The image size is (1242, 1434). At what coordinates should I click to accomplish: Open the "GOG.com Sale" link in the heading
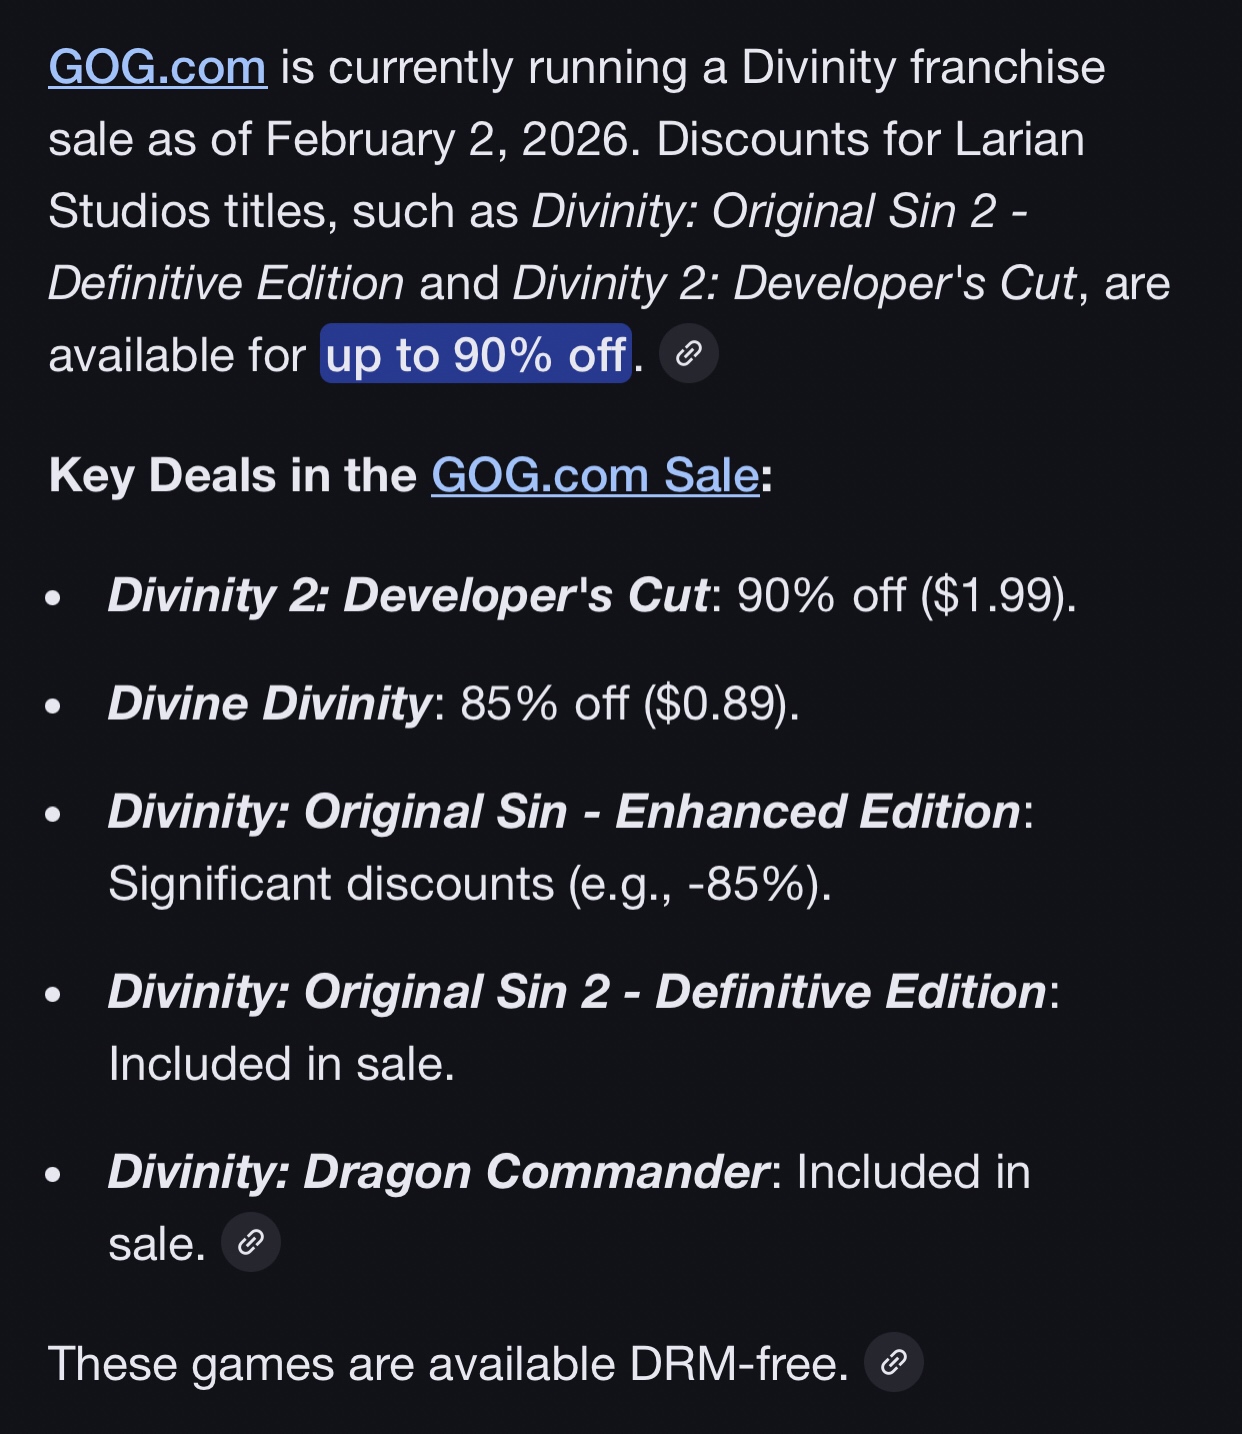595,475
